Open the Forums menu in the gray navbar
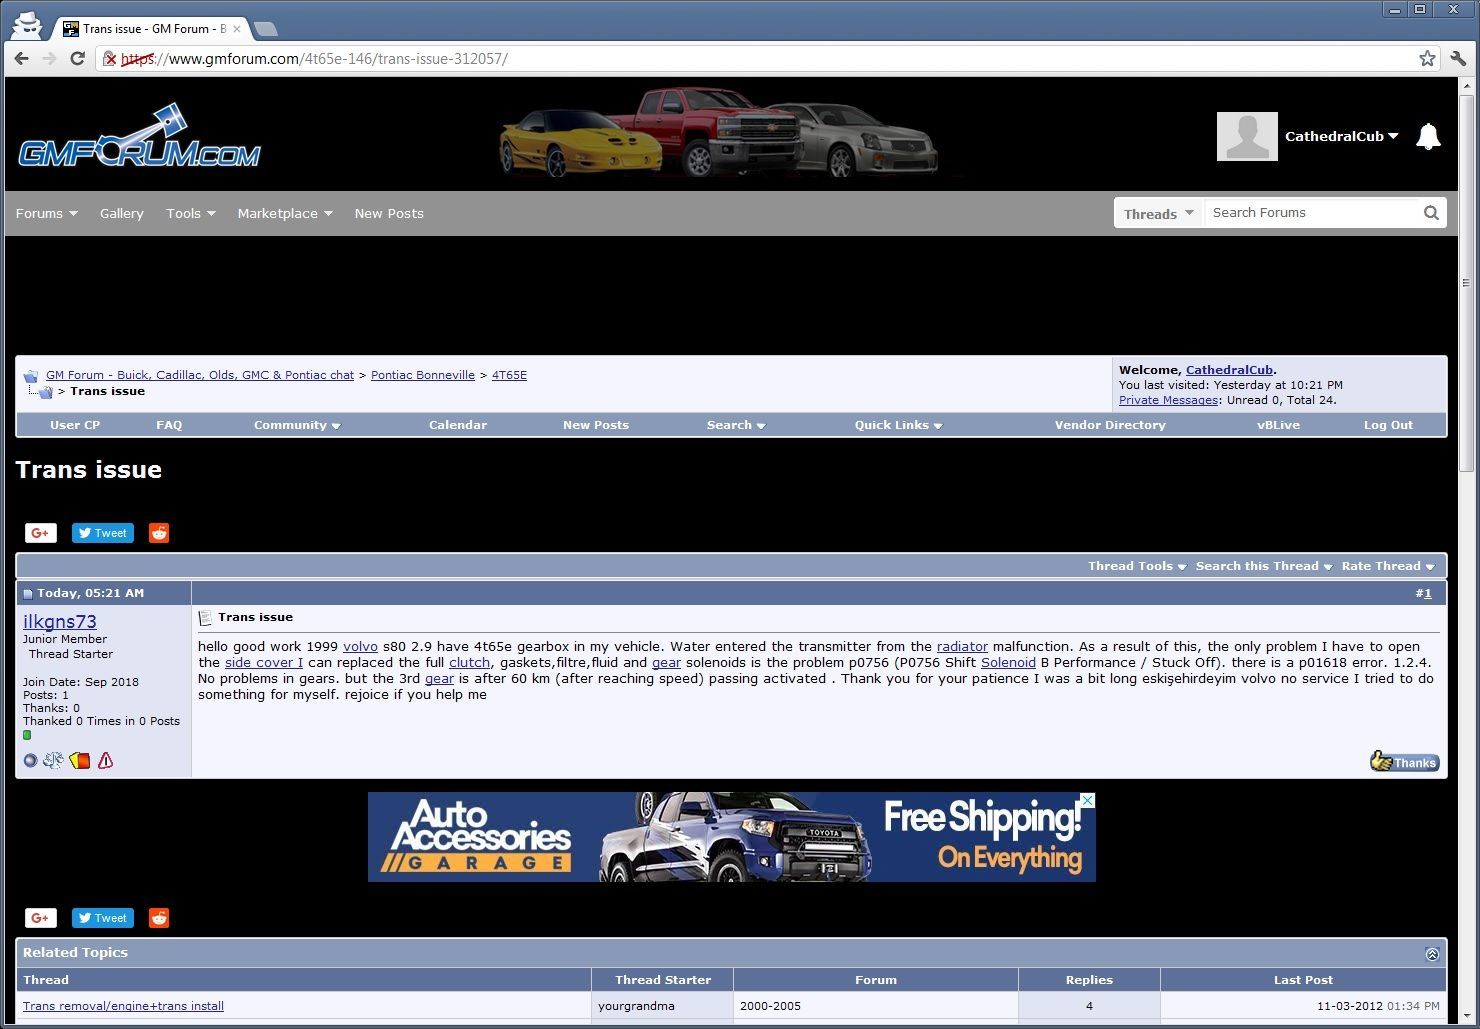 [46, 214]
